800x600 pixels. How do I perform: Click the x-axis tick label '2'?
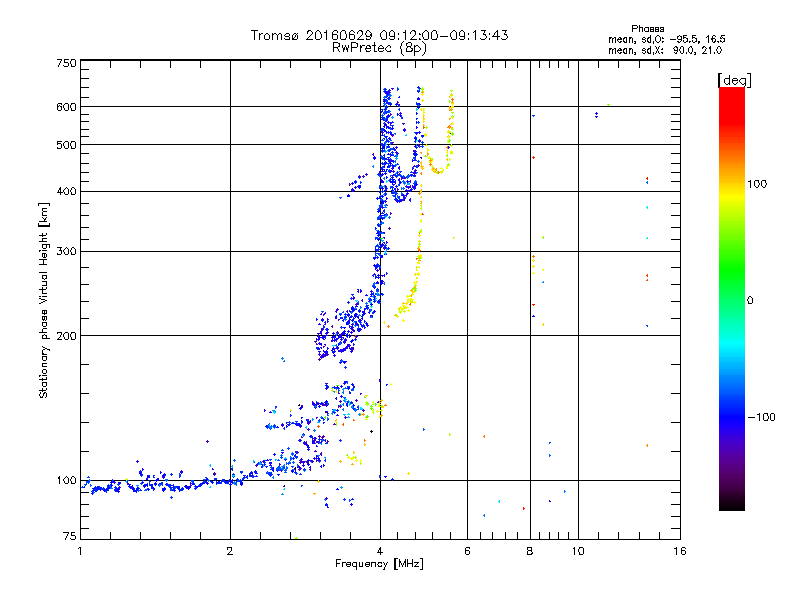pyautogui.click(x=230, y=551)
